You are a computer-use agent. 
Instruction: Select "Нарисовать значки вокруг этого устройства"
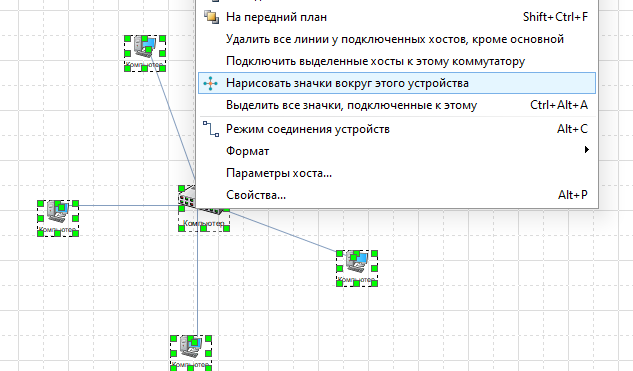[397, 83]
